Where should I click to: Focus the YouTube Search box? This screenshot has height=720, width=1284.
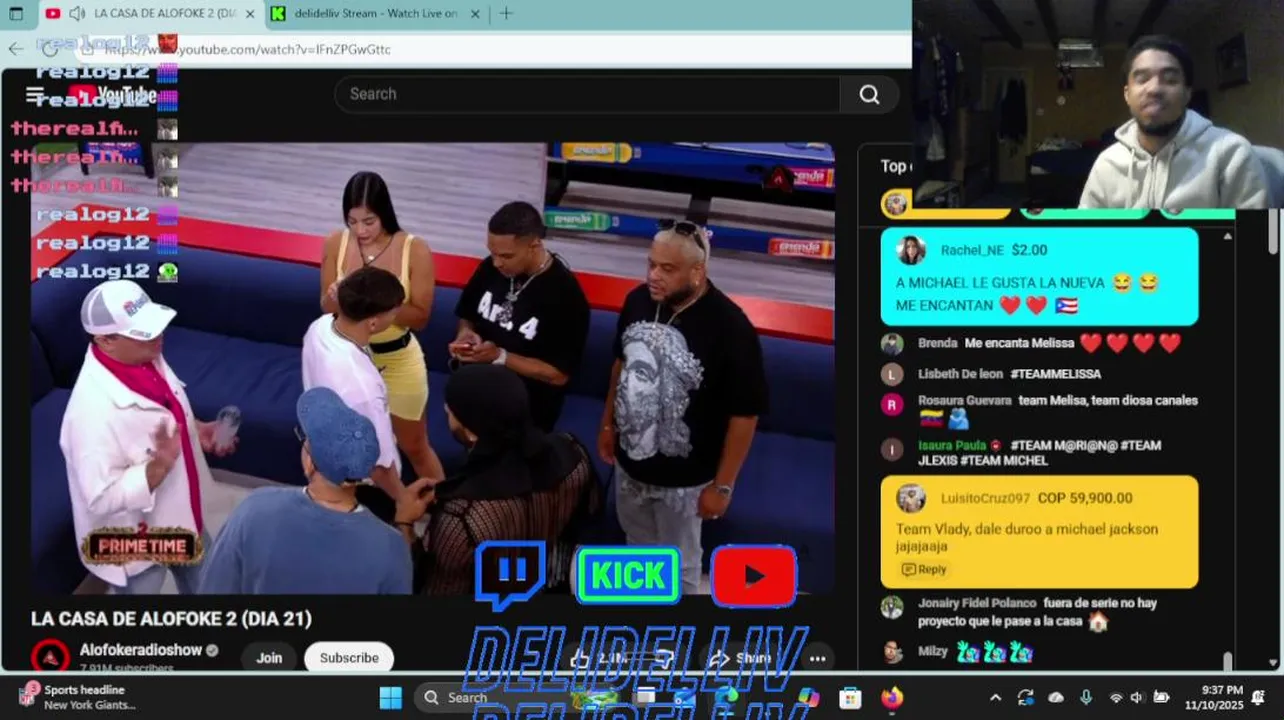click(x=587, y=94)
